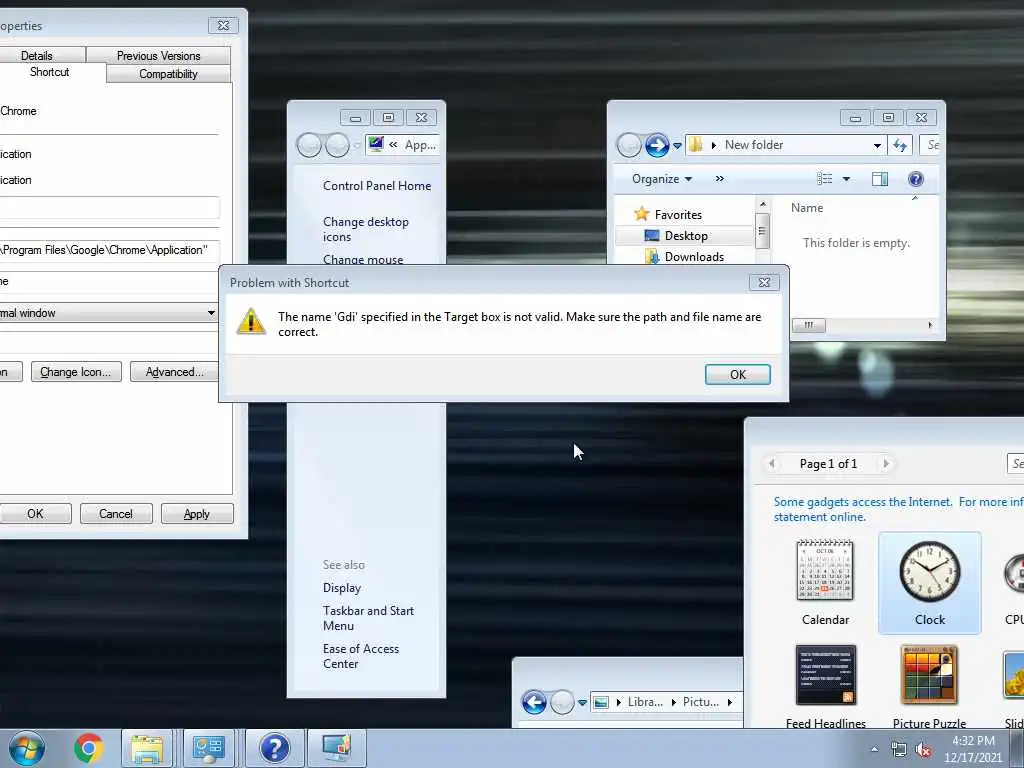
Task: Go to previous gadget page arrow
Action: pyautogui.click(x=772, y=464)
